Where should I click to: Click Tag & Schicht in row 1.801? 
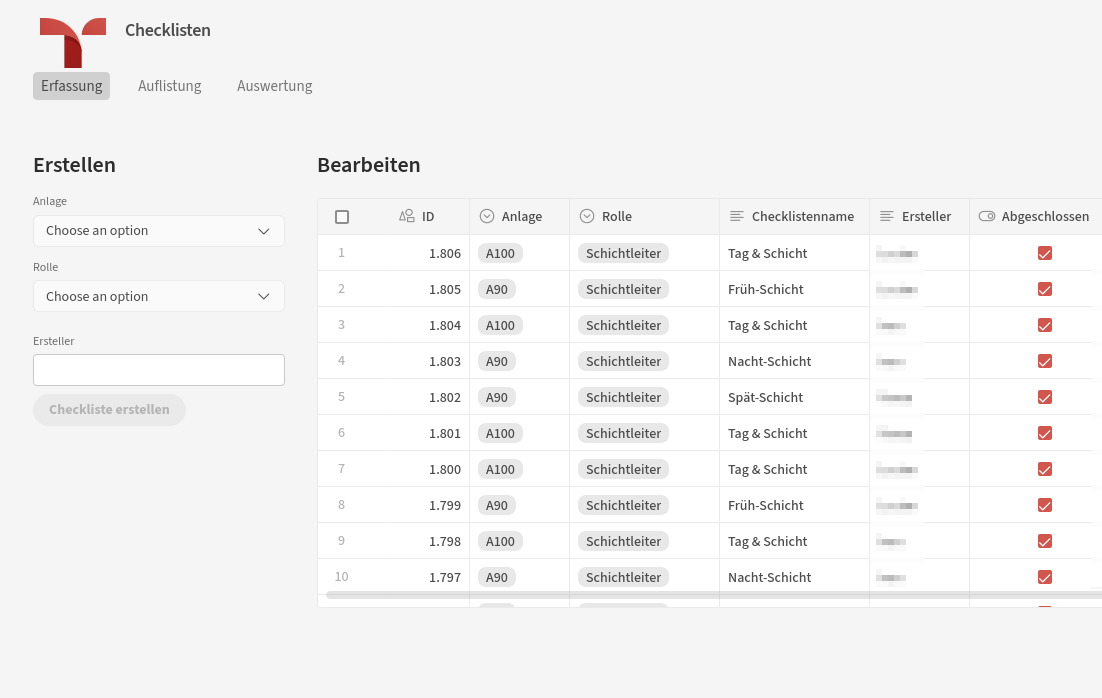click(767, 433)
